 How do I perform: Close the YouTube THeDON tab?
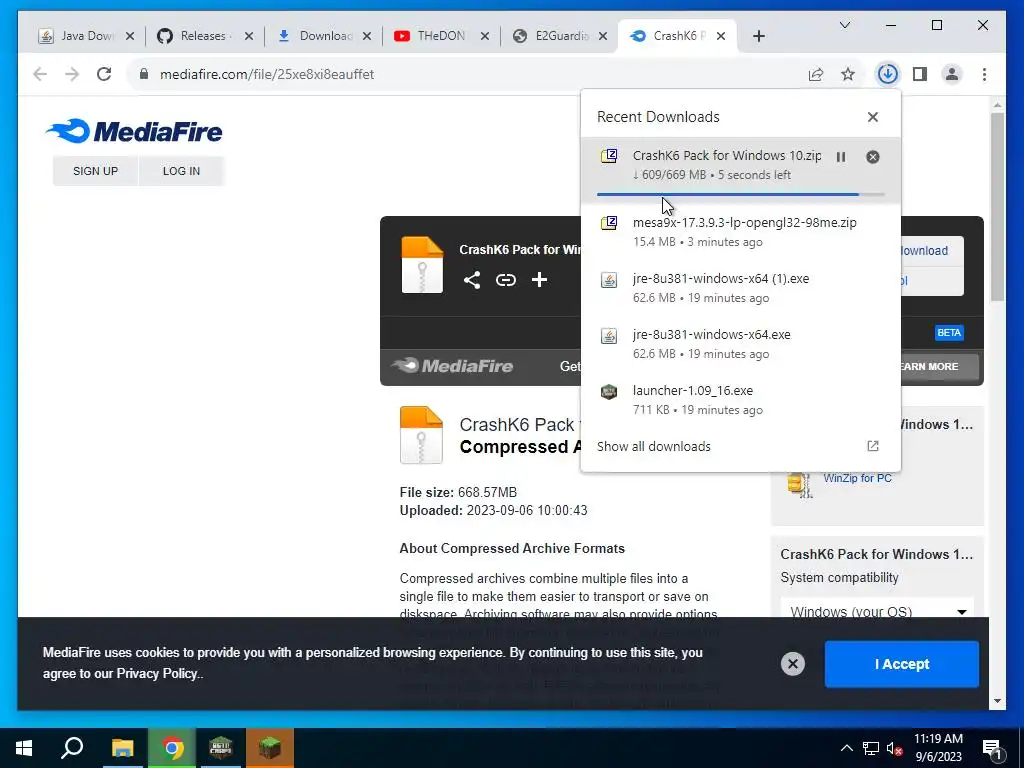click(485, 36)
